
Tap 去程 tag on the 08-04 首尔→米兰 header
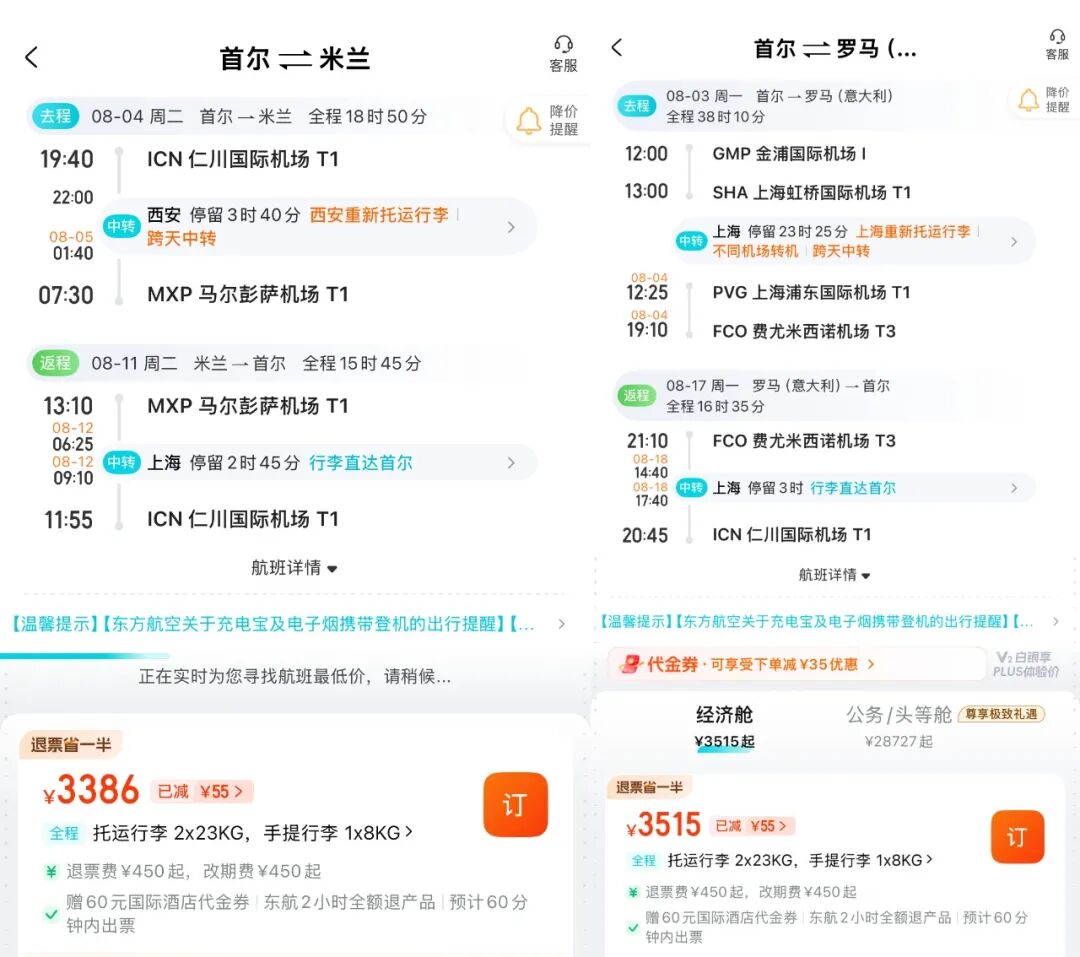point(56,116)
